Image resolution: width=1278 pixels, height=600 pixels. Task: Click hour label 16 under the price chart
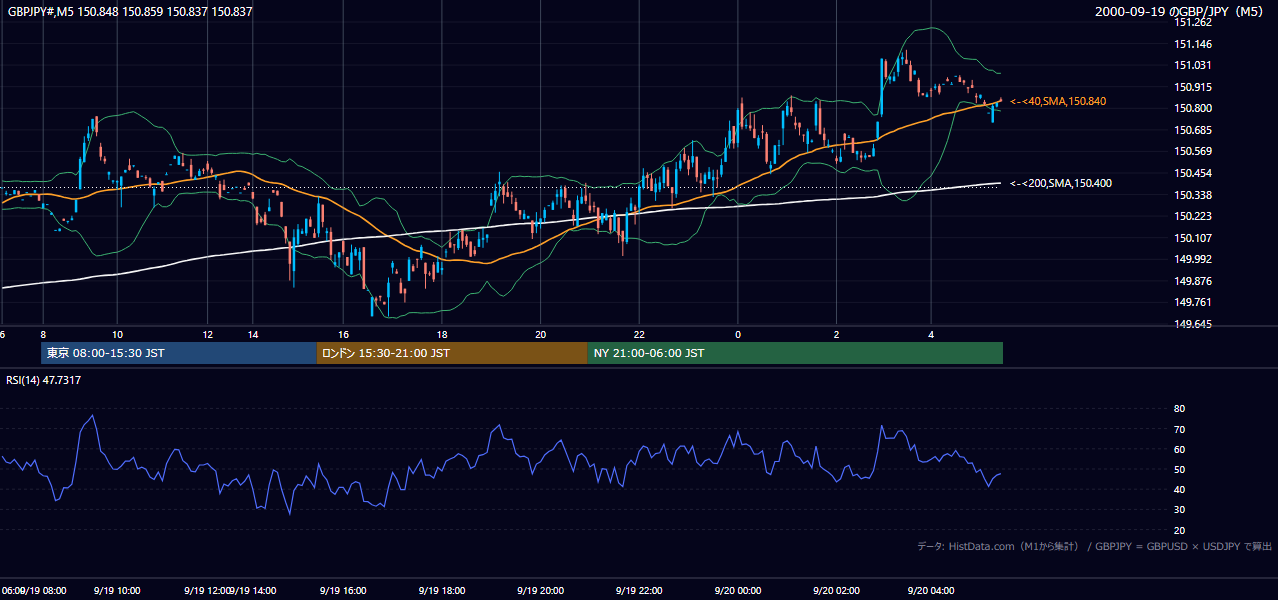point(343,334)
